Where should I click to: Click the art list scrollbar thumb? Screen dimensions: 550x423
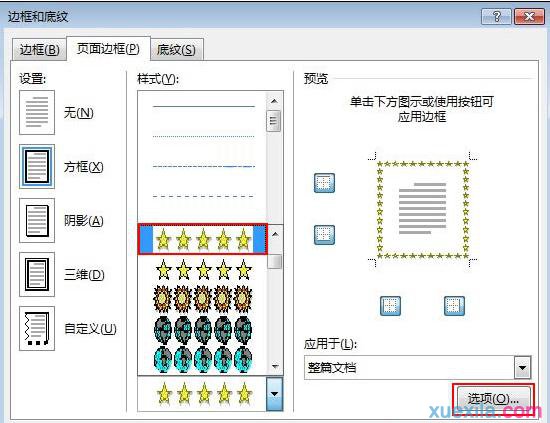pyautogui.click(x=276, y=262)
